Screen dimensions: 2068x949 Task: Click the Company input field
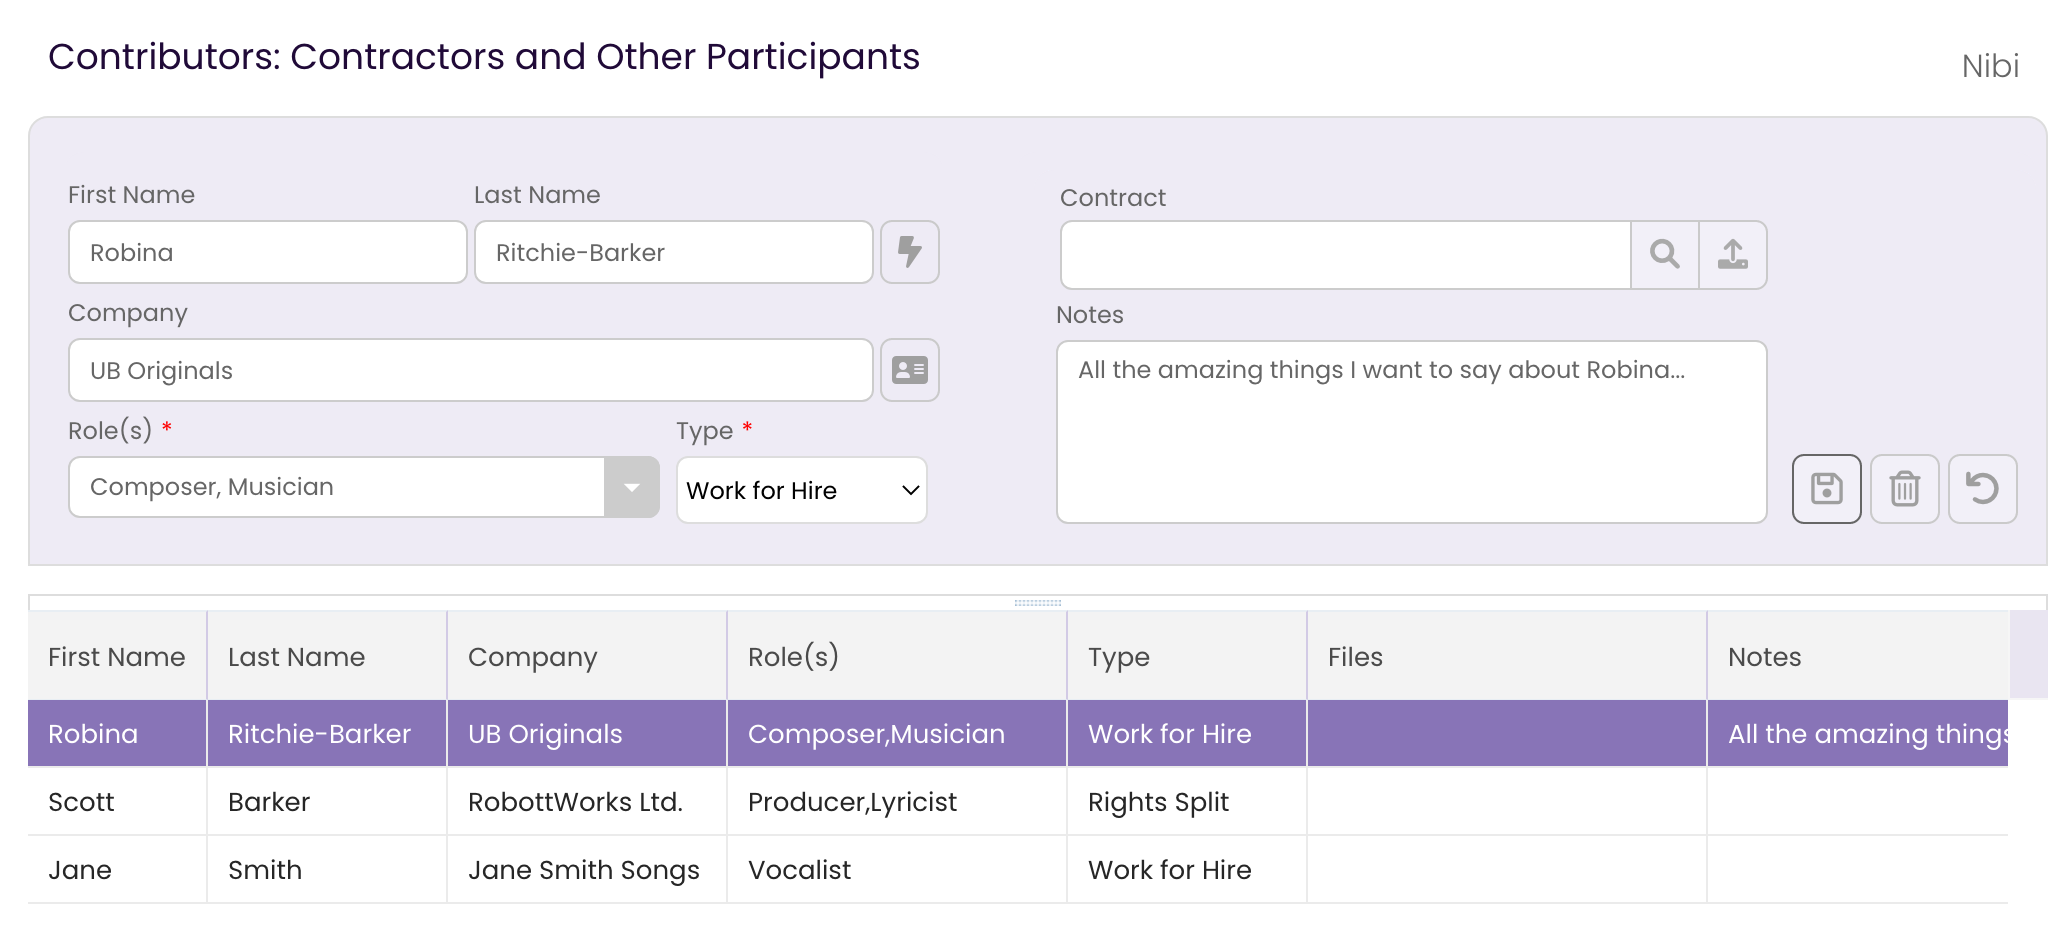point(470,370)
